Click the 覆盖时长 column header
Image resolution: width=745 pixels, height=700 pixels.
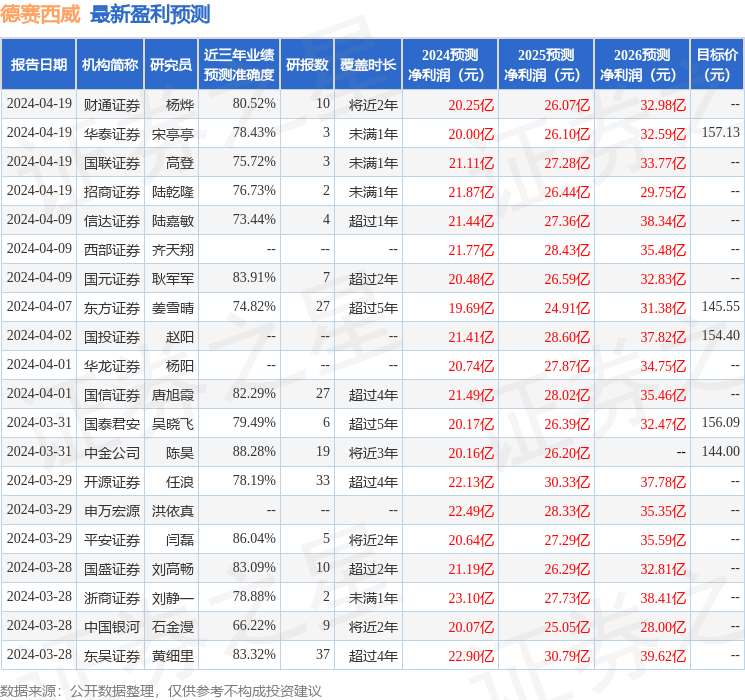pyautogui.click(x=368, y=65)
